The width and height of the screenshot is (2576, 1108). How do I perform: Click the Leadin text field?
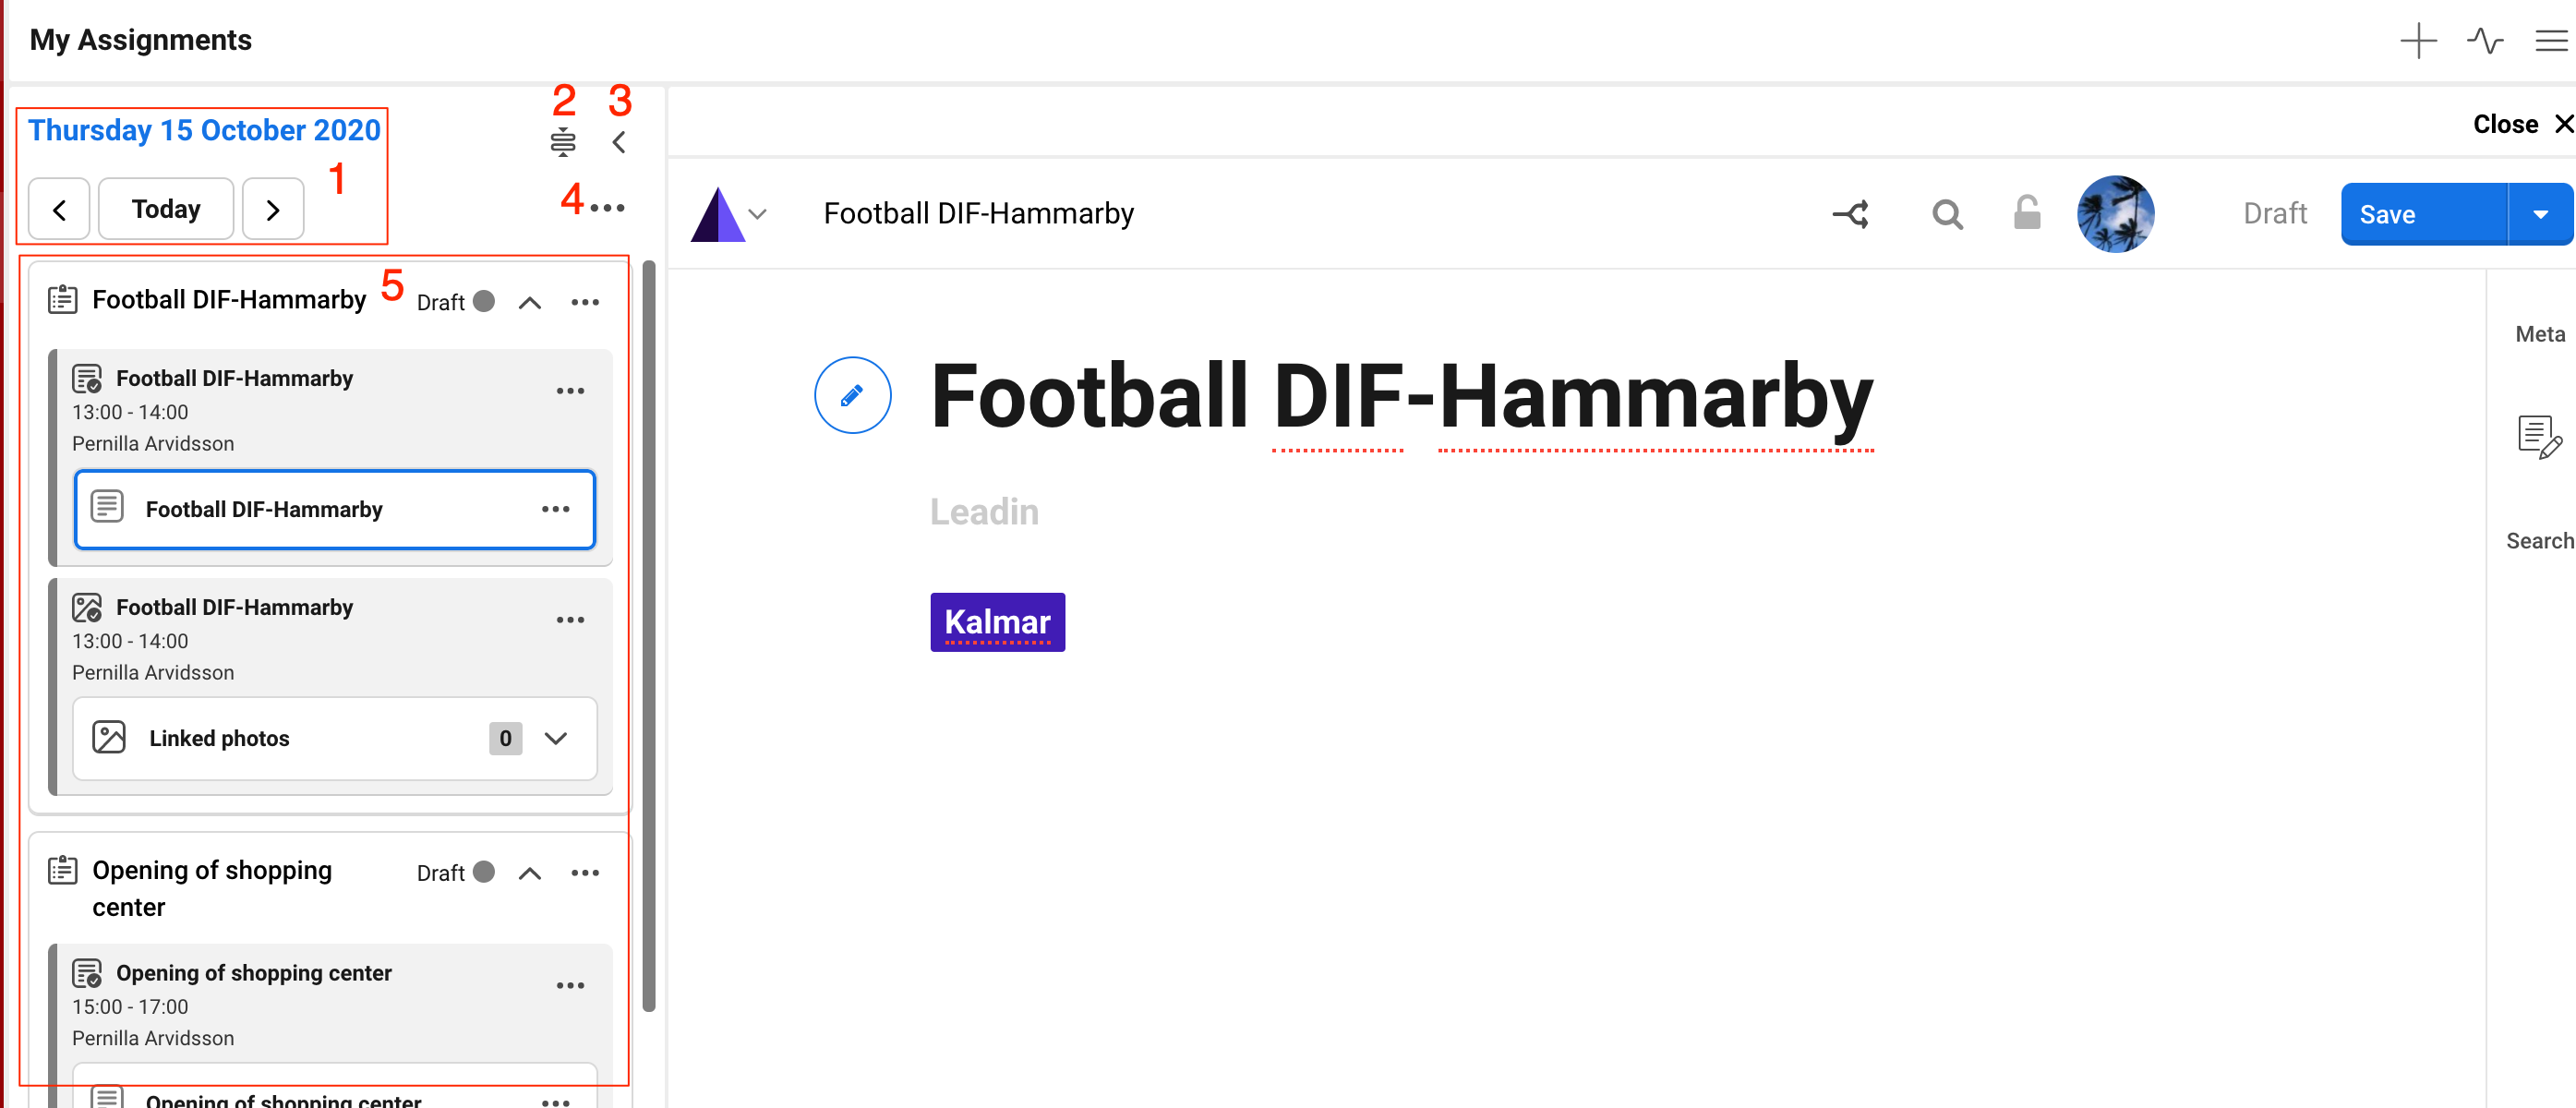[984, 512]
